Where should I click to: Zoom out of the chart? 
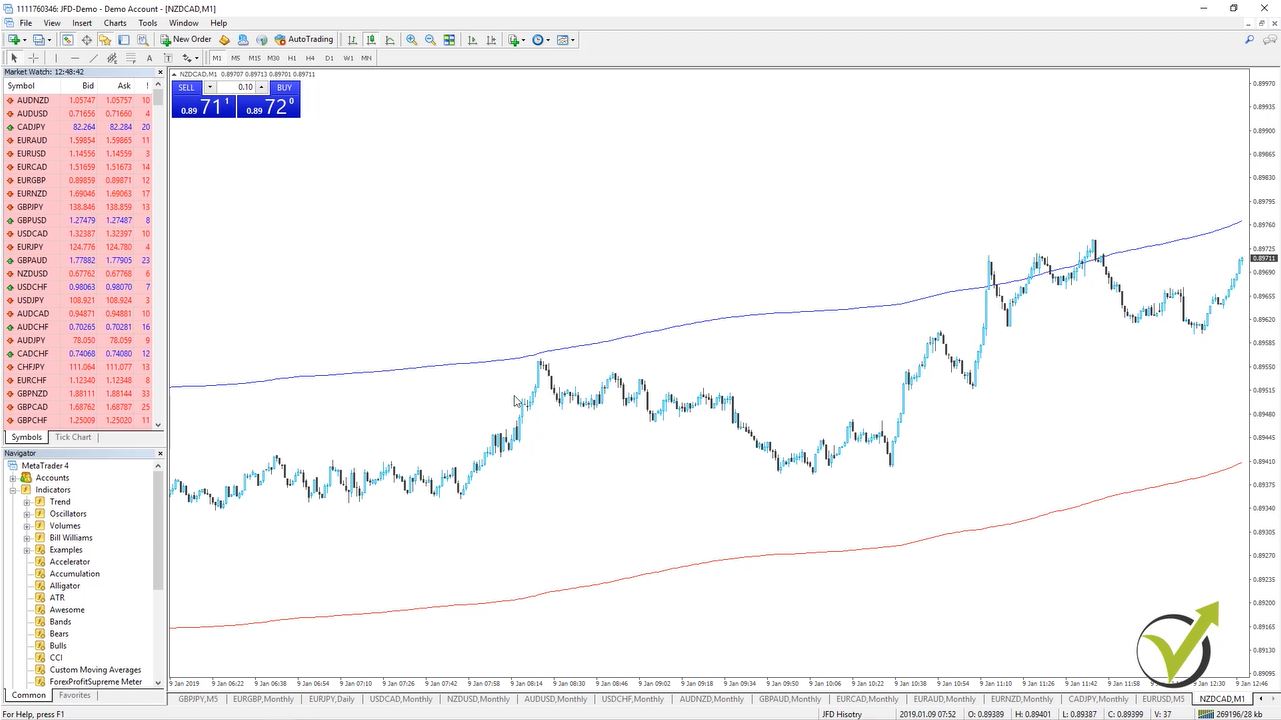(431, 40)
